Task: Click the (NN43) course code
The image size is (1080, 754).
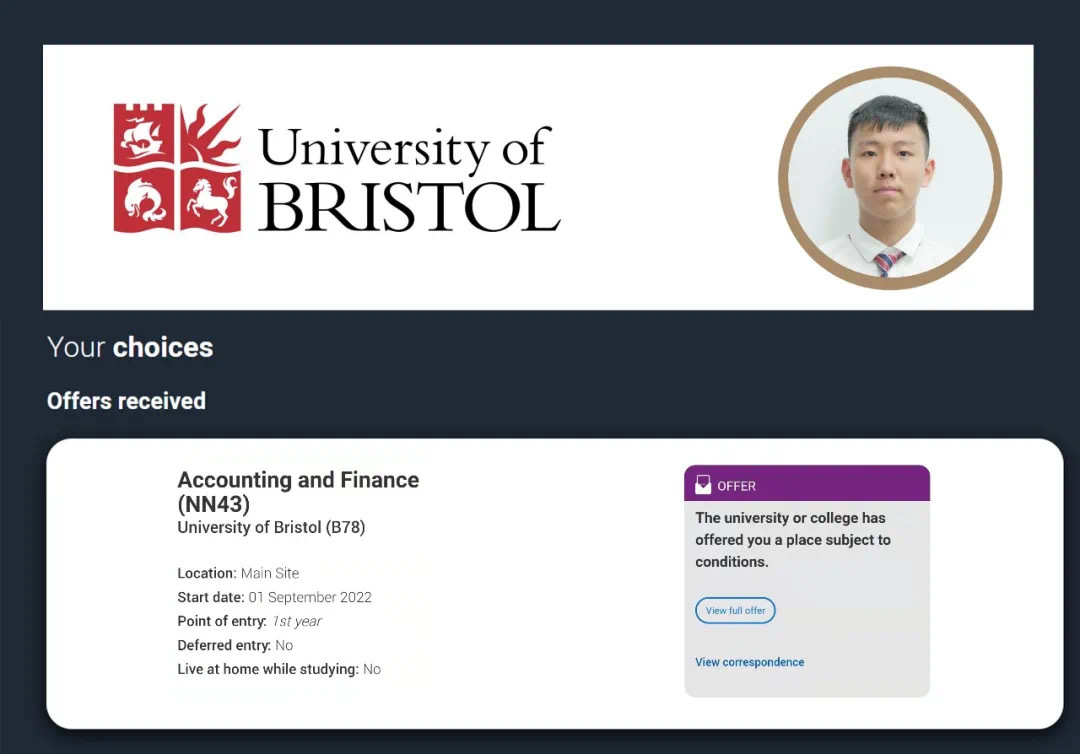Action: coord(213,505)
